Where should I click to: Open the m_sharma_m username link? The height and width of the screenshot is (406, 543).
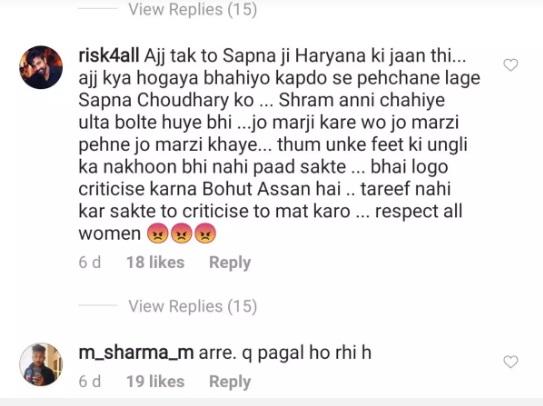point(136,353)
